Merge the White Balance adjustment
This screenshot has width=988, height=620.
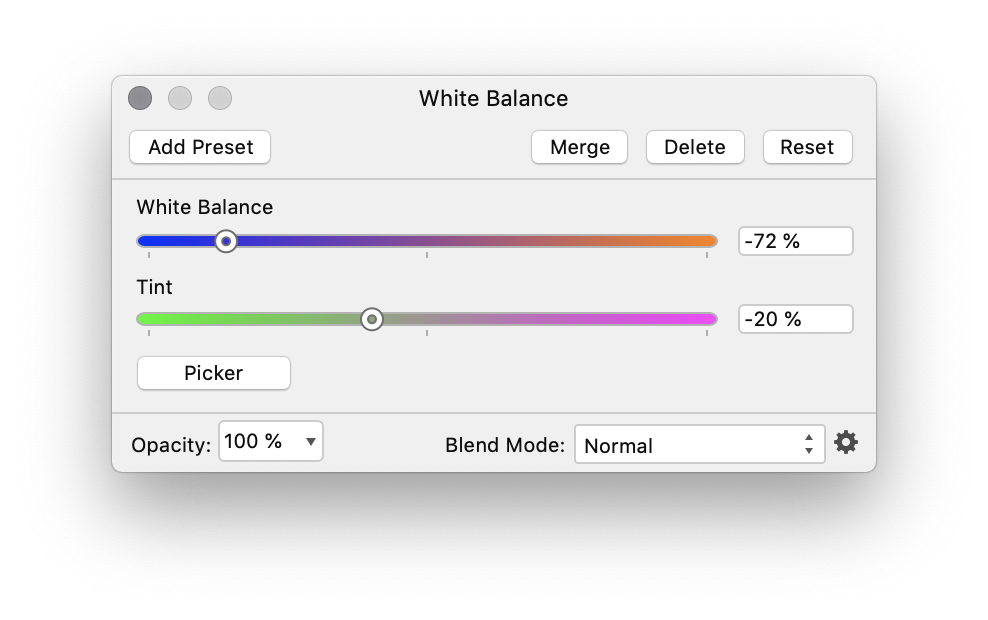click(x=579, y=147)
